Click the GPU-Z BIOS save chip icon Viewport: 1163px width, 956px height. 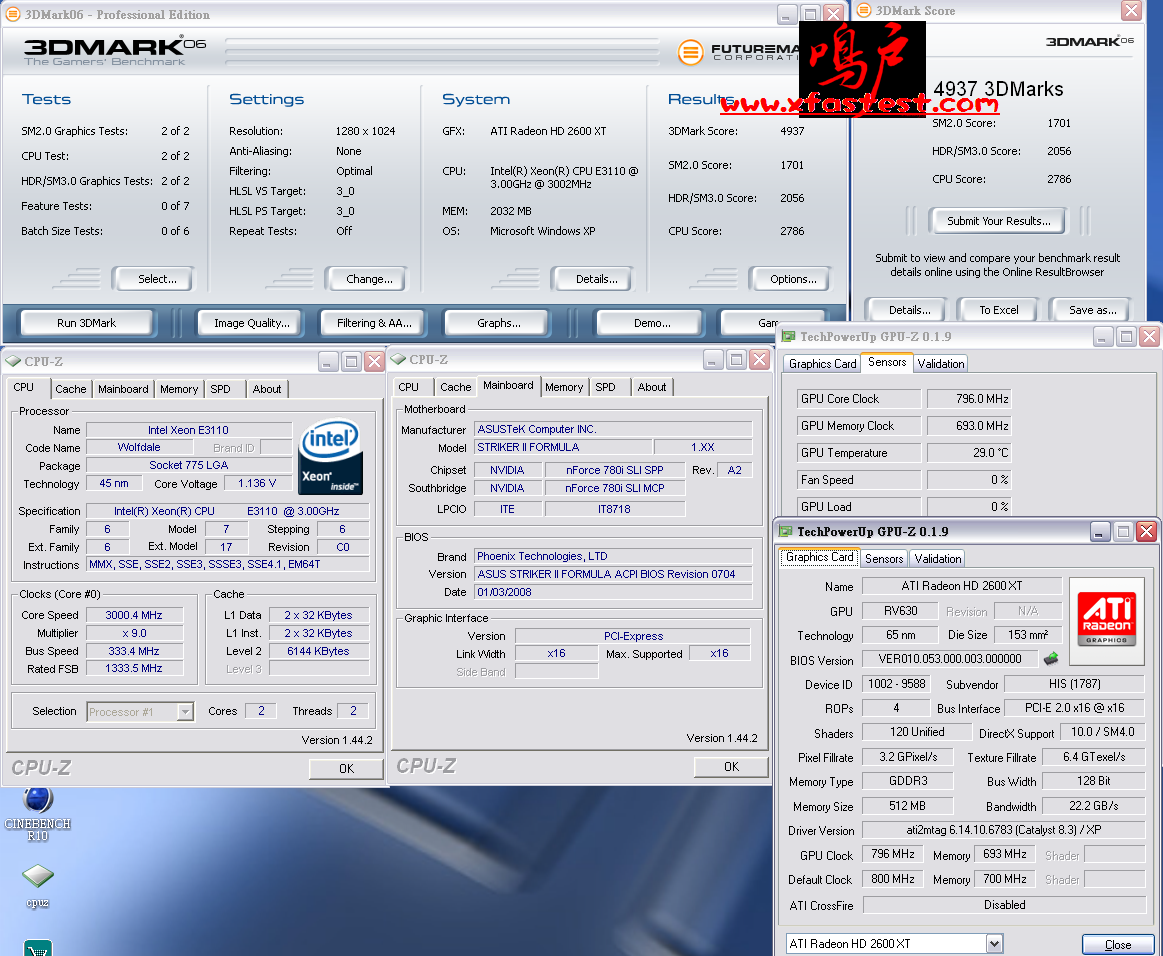coord(1051,659)
